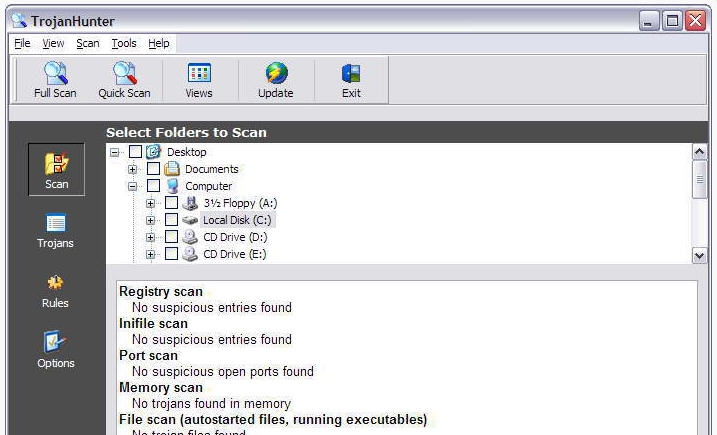Screen dimensions: 717x435
Task: Open the Scan menu
Action: click(x=88, y=43)
